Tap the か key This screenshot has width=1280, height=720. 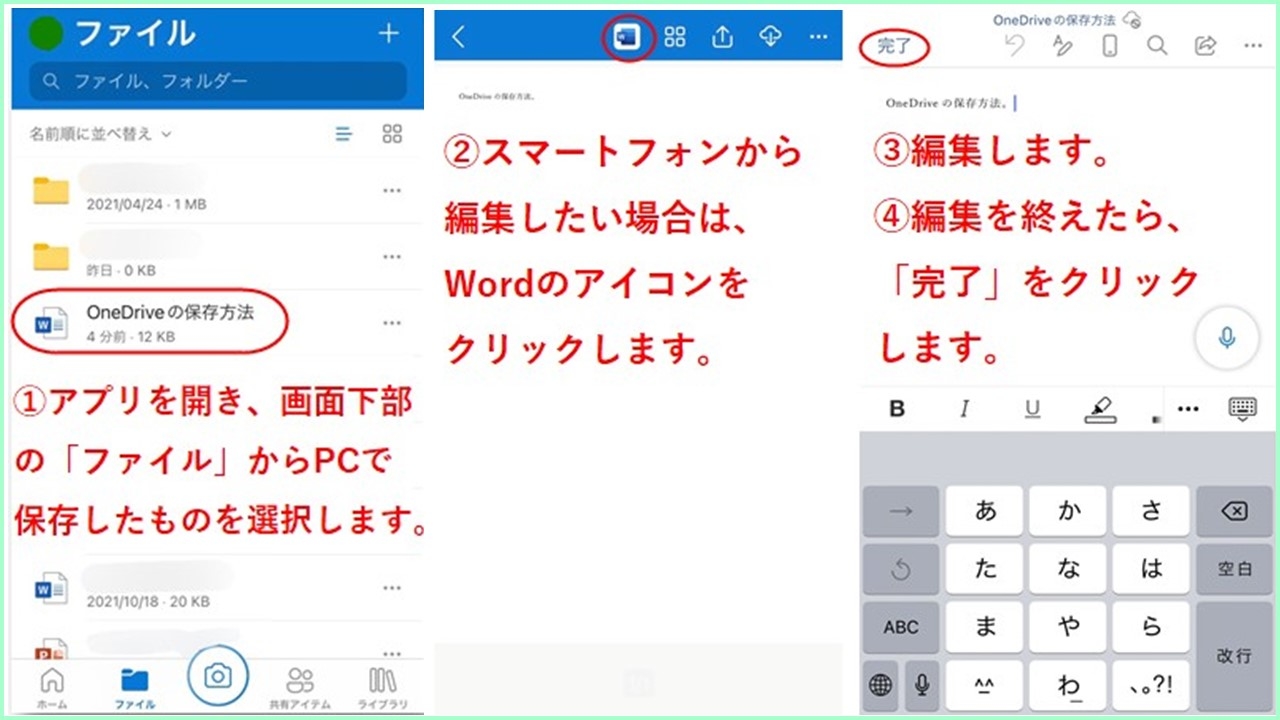click(x=1069, y=511)
